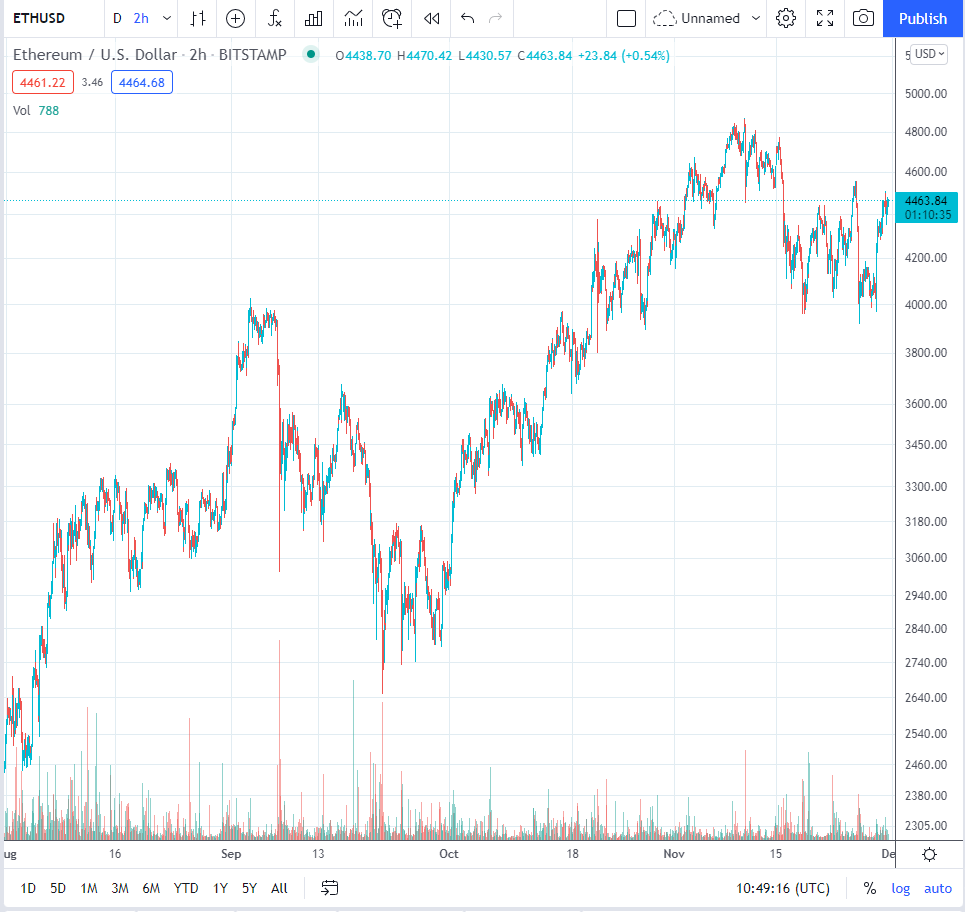Click the ETHUSD symbol search field
The image size is (965, 912).
click(x=39, y=18)
